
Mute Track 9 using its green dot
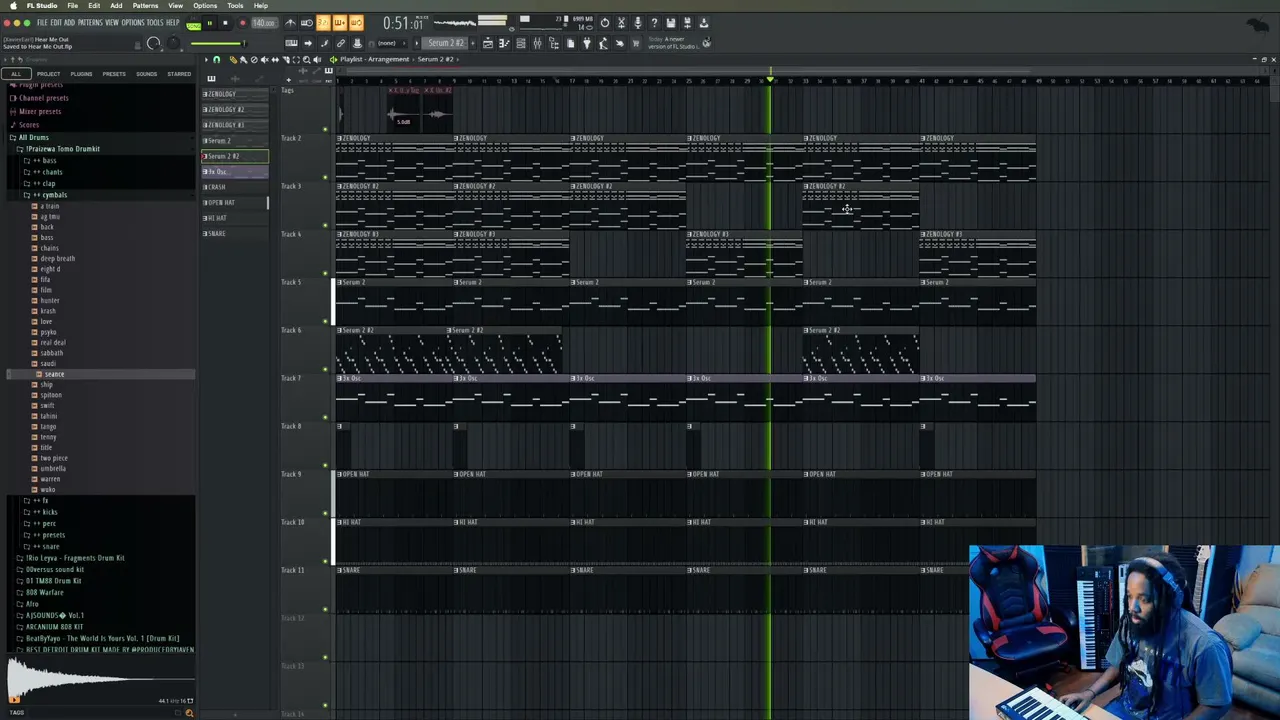325,513
